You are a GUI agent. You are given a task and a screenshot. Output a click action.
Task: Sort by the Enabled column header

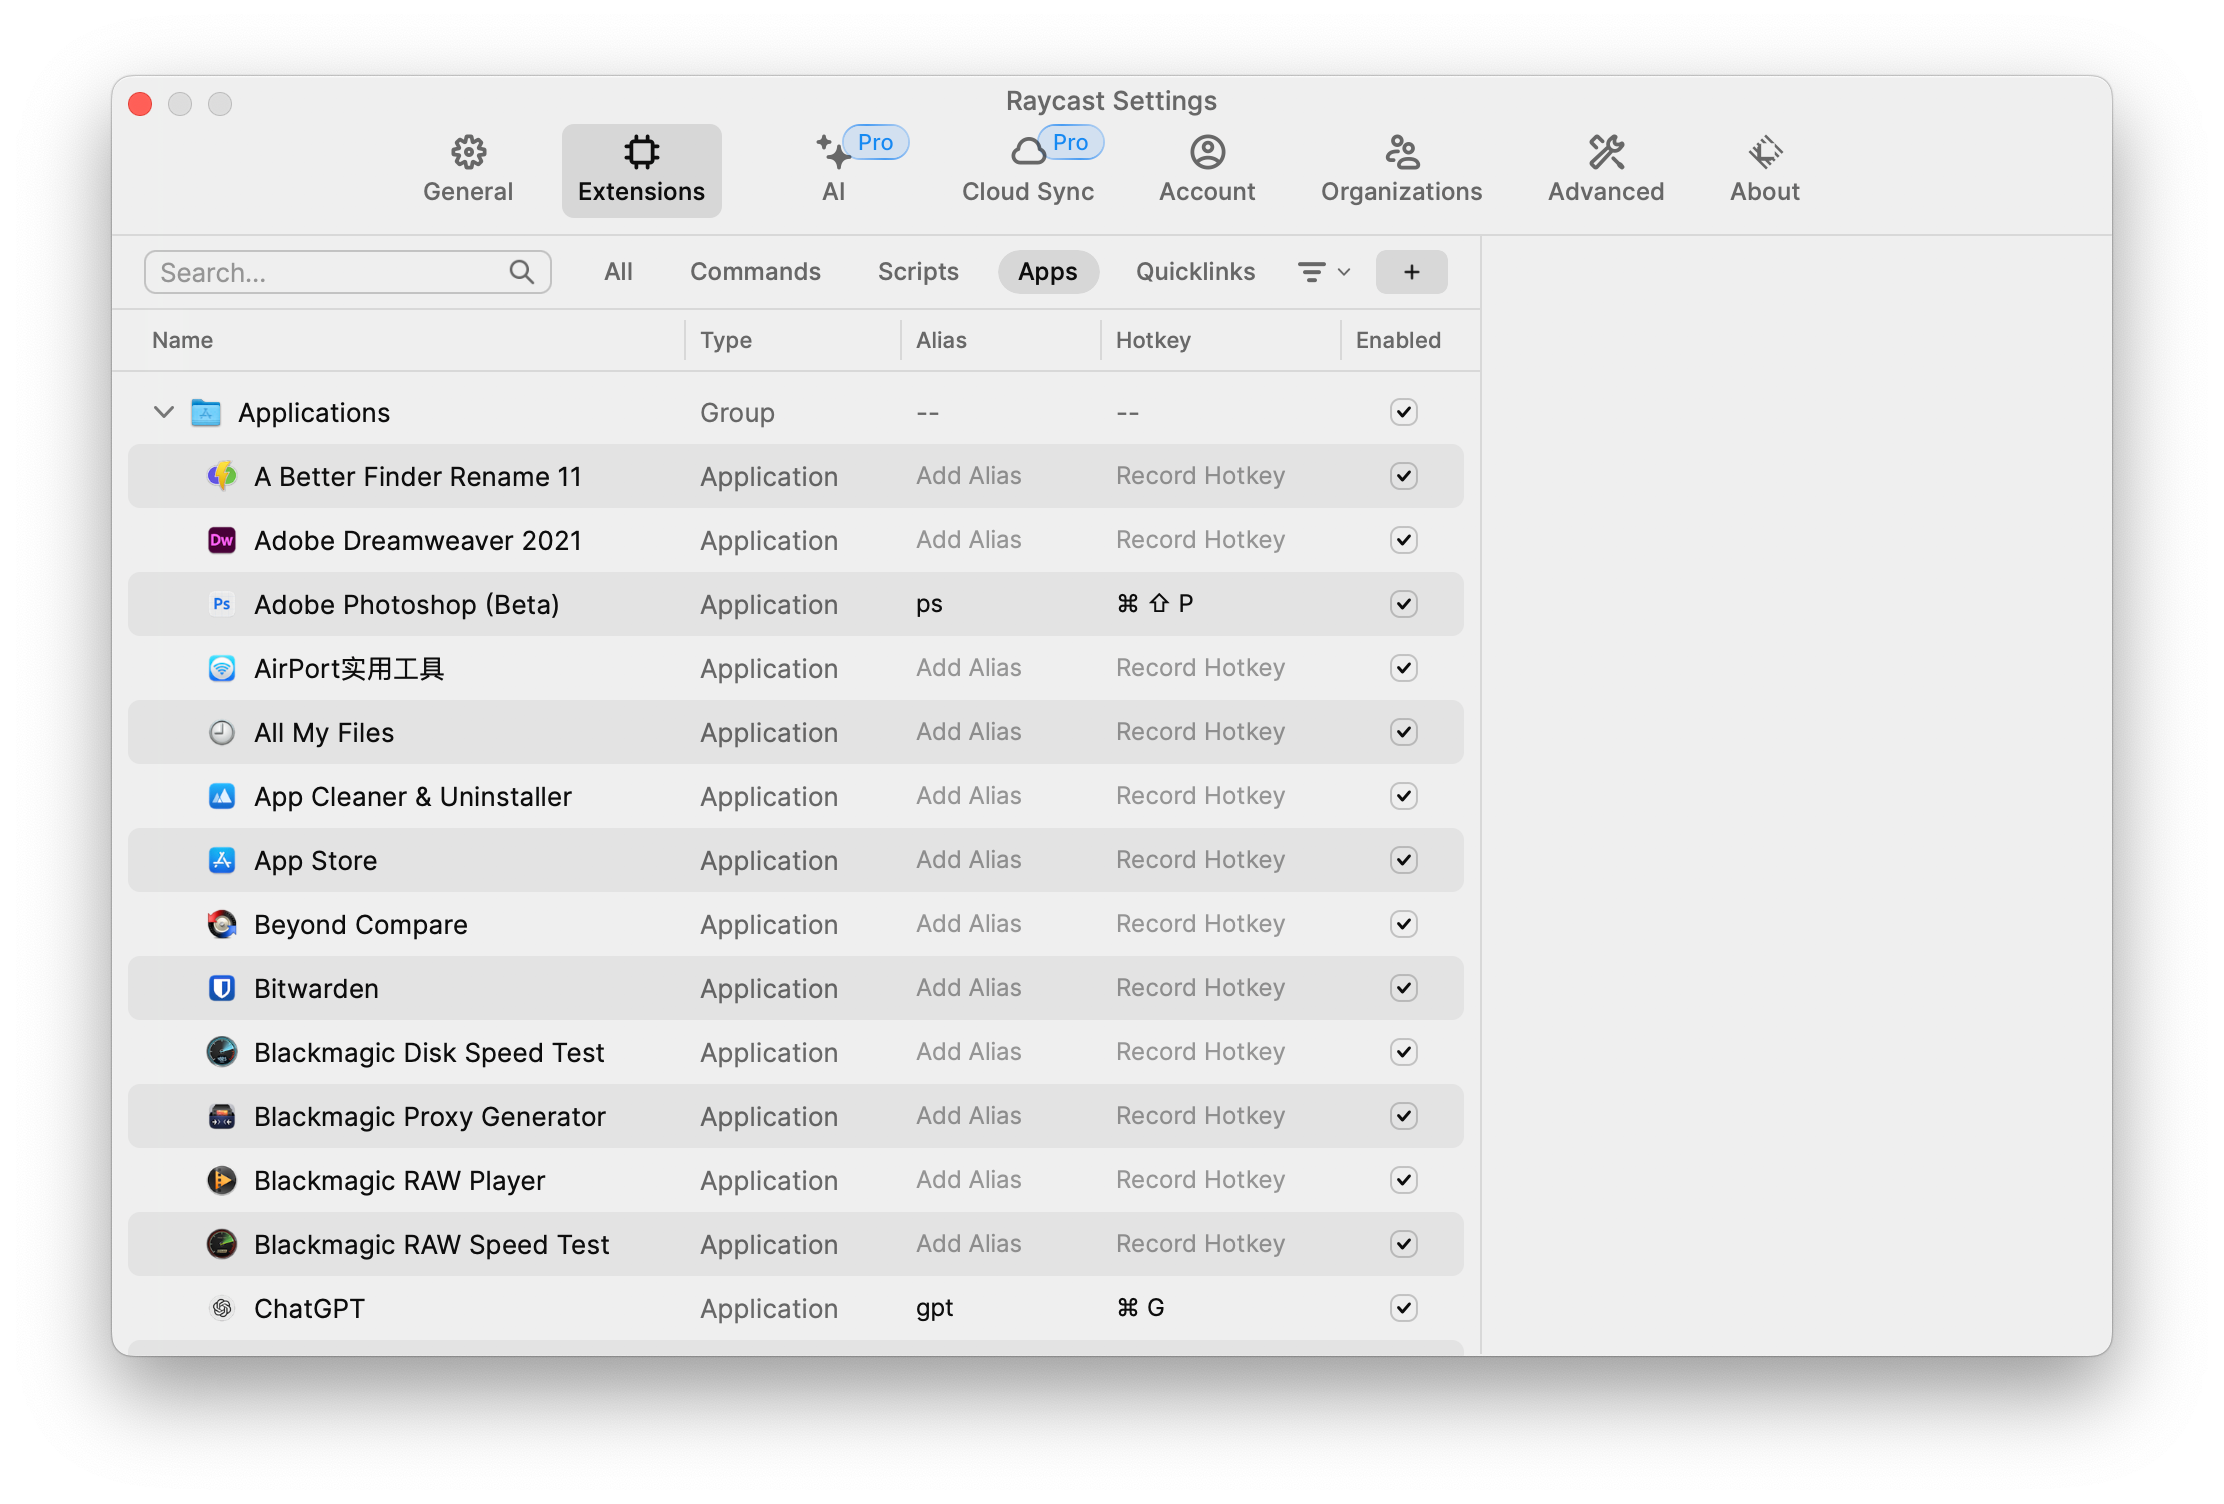coord(1398,340)
